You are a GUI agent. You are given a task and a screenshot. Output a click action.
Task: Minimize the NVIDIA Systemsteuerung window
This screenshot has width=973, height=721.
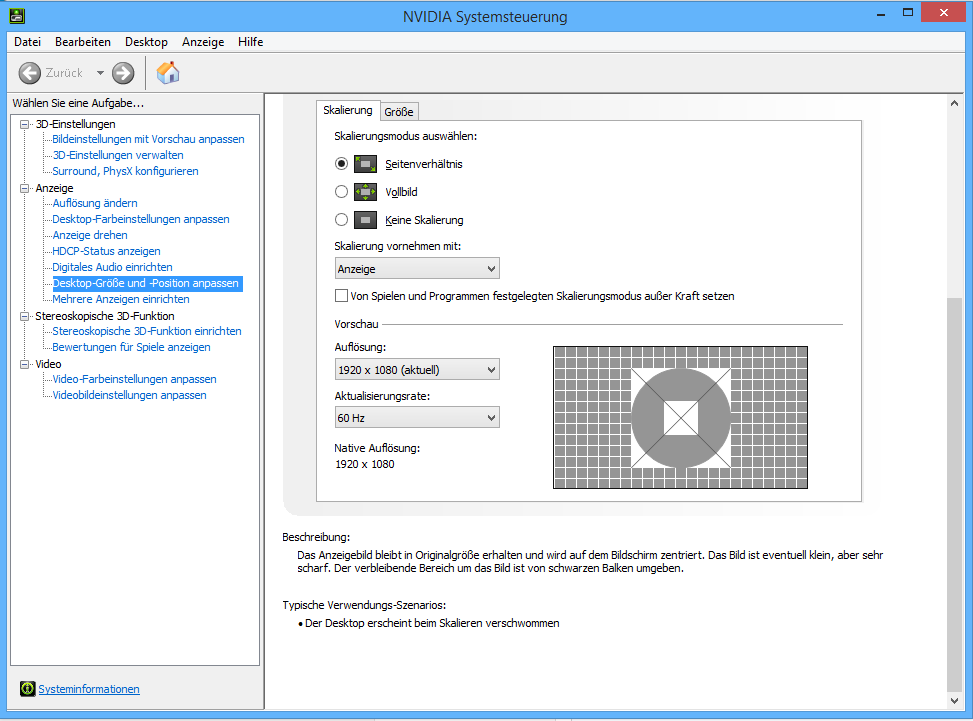click(880, 13)
